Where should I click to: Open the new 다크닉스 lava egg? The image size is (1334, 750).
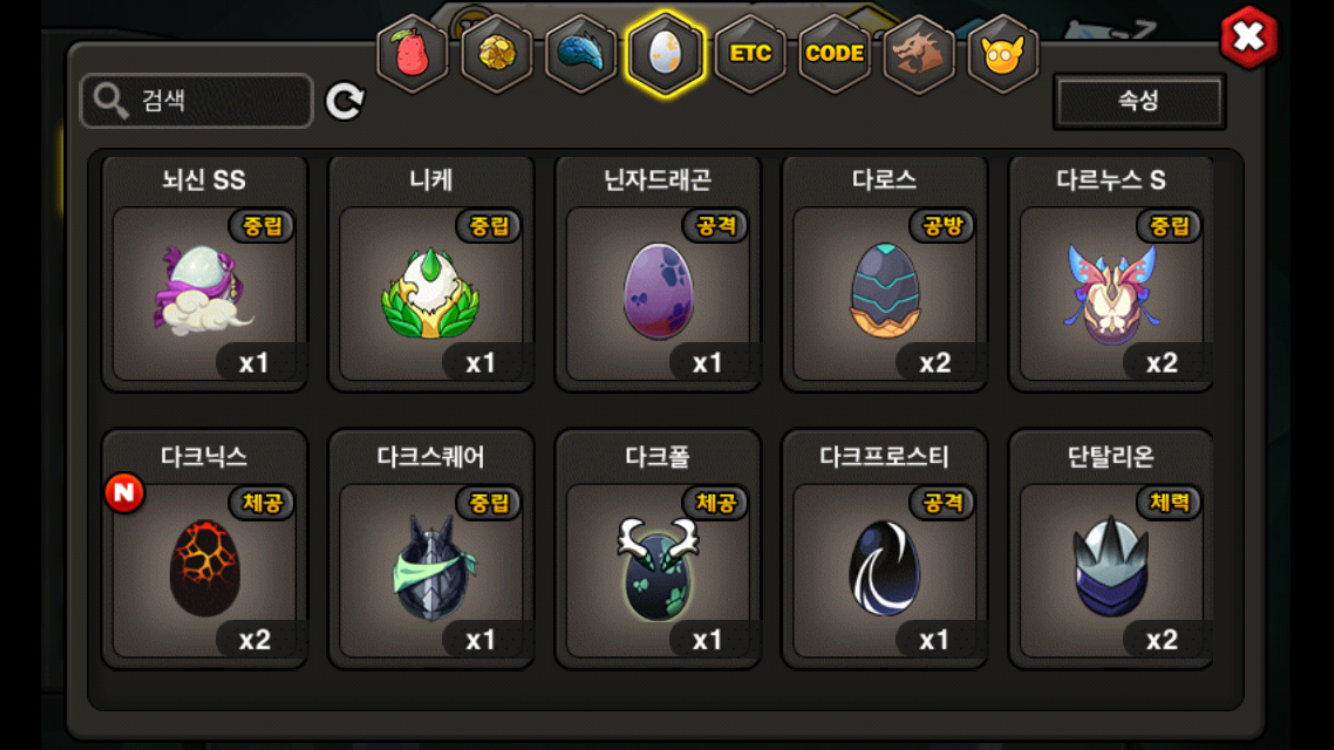point(205,550)
